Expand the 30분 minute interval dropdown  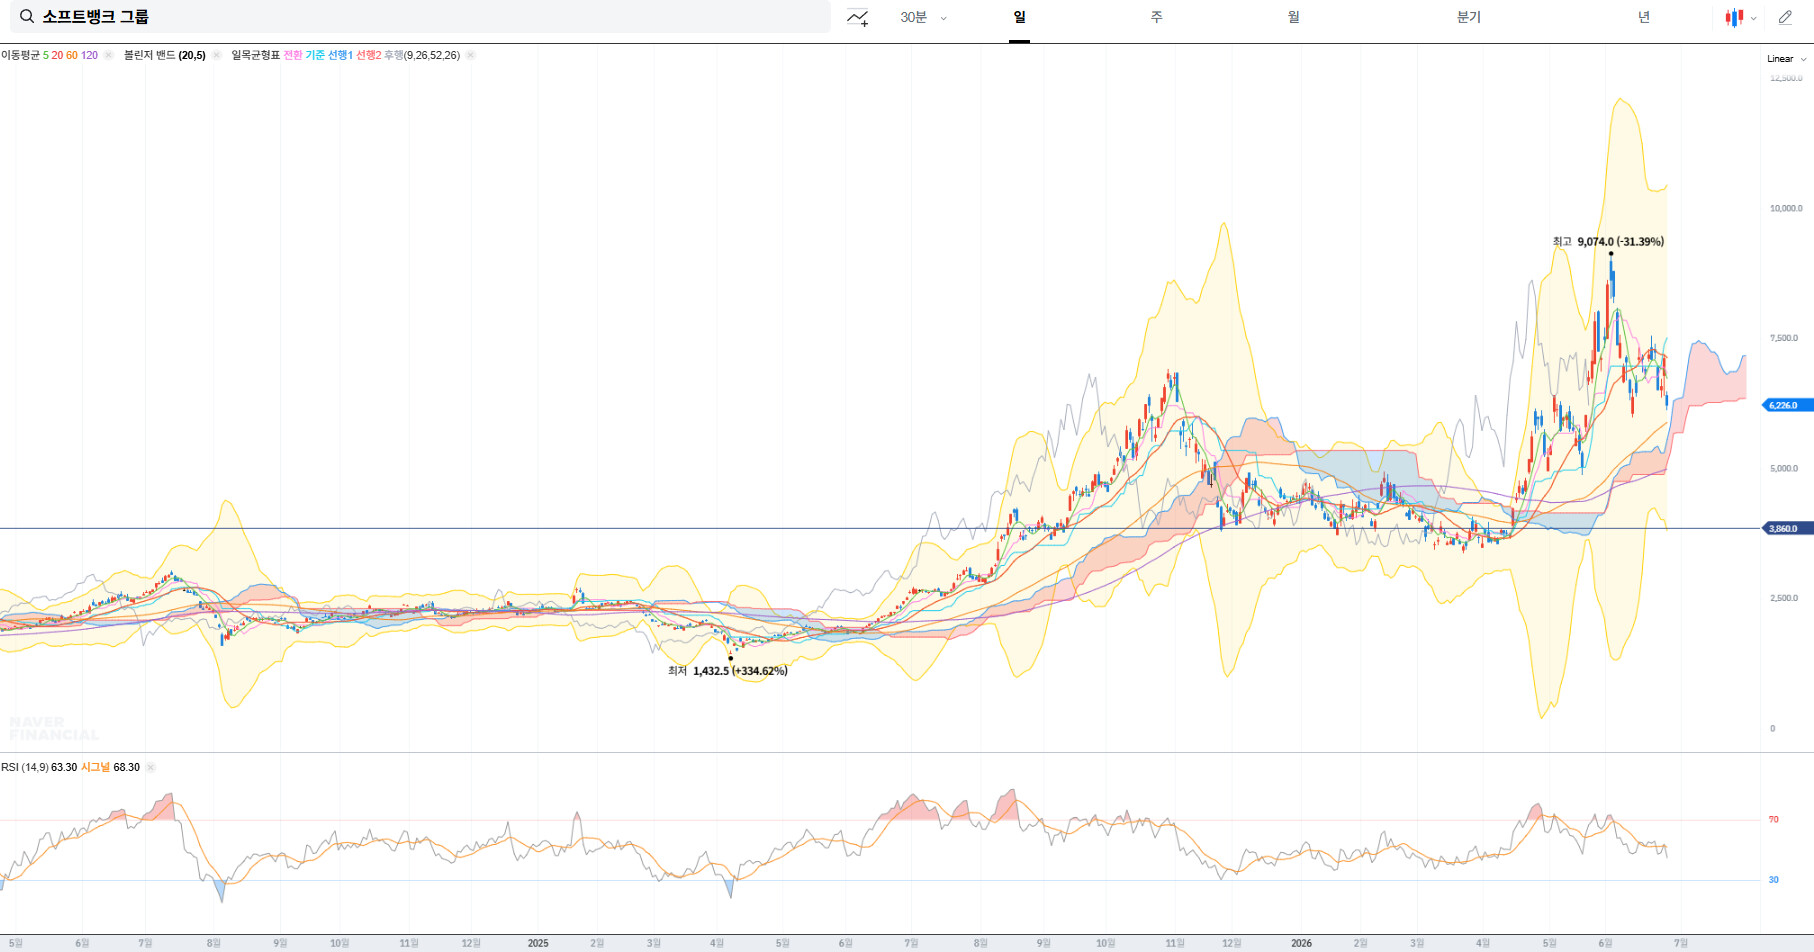click(x=923, y=17)
